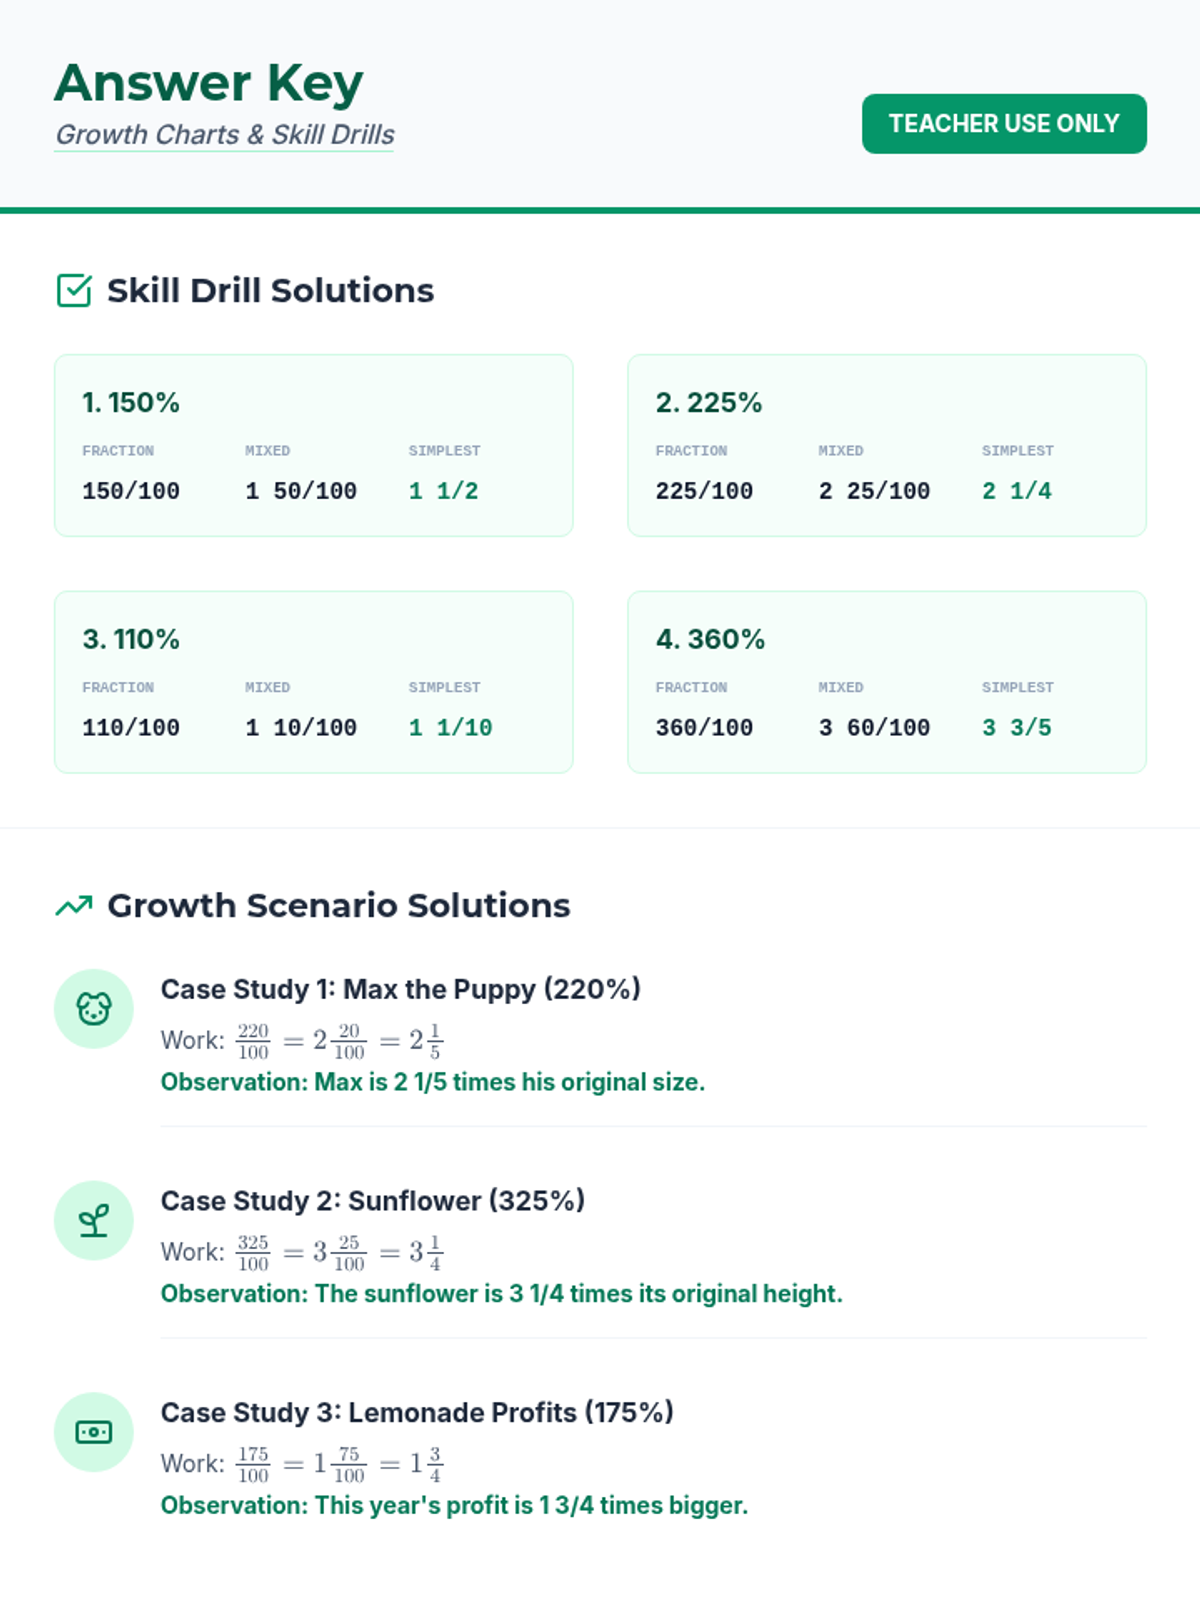Click the trending-up arrow icon
This screenshot has width=1200, height=1600.
[74, 906]
